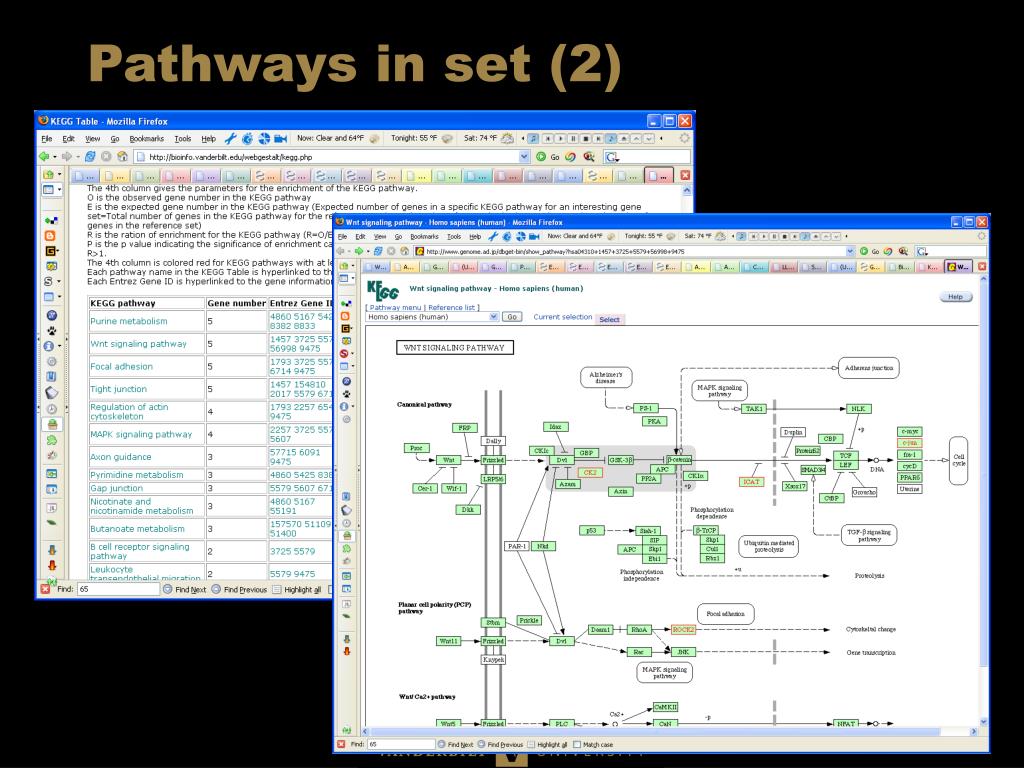Screen dimensions: 1024x768
Task: Open Help menu in Wnt signaling window
Action: tap(475, 236)
